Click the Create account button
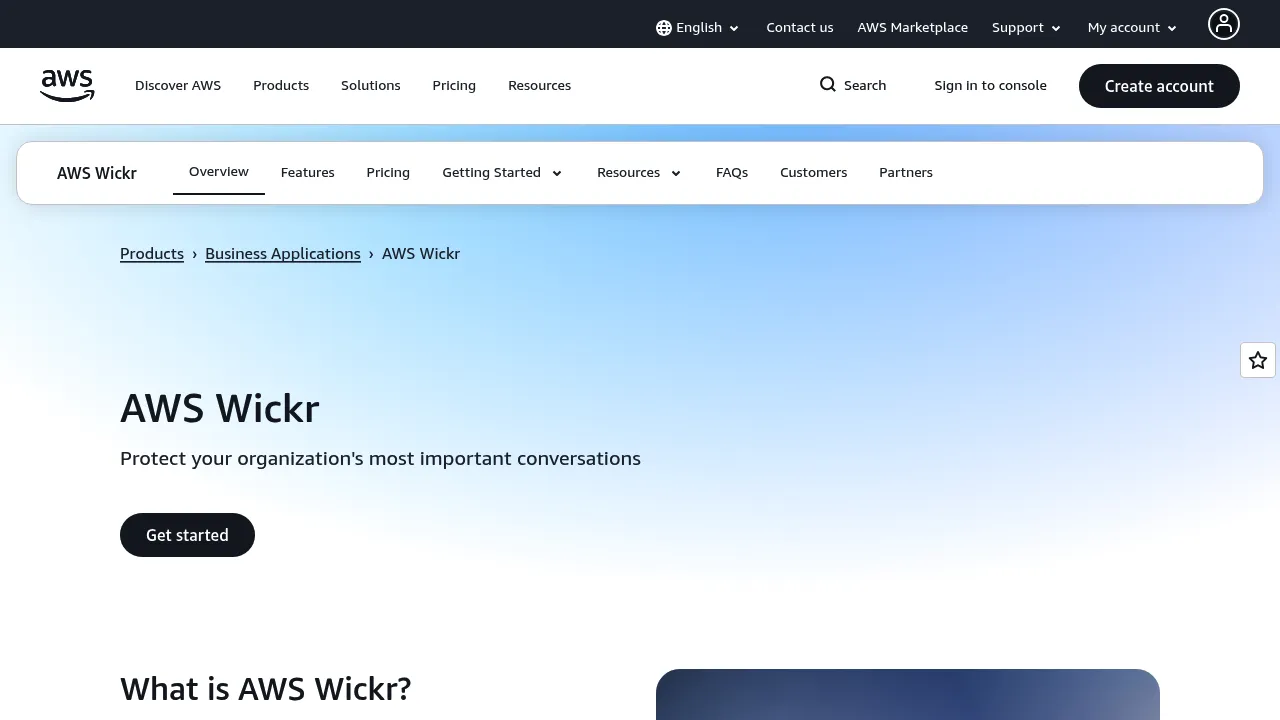The image size is (1280, 720). pyautogui.click(x=1159, y=86)
